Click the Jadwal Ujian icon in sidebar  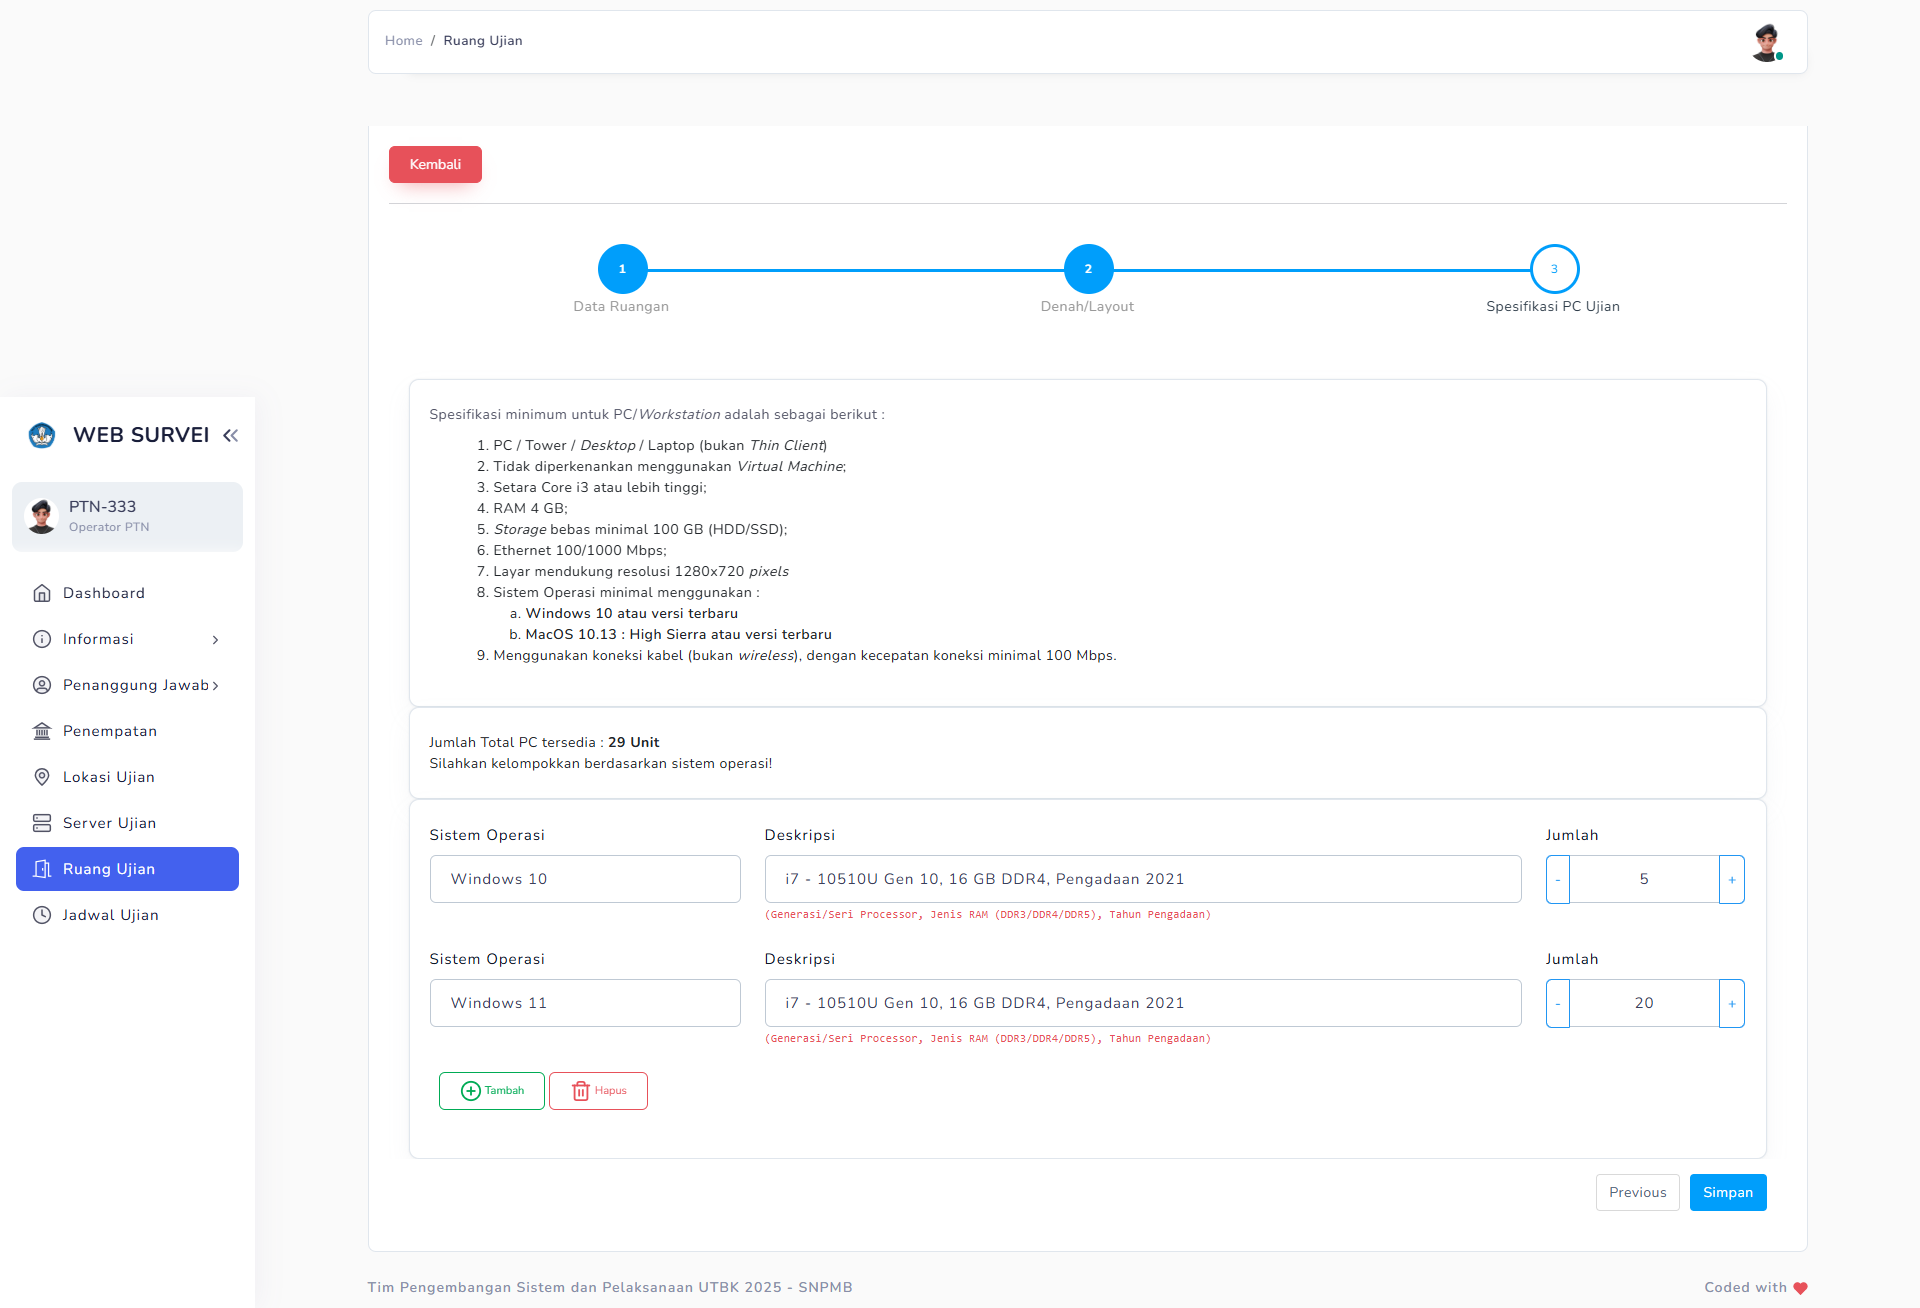(x=39, y=914)
